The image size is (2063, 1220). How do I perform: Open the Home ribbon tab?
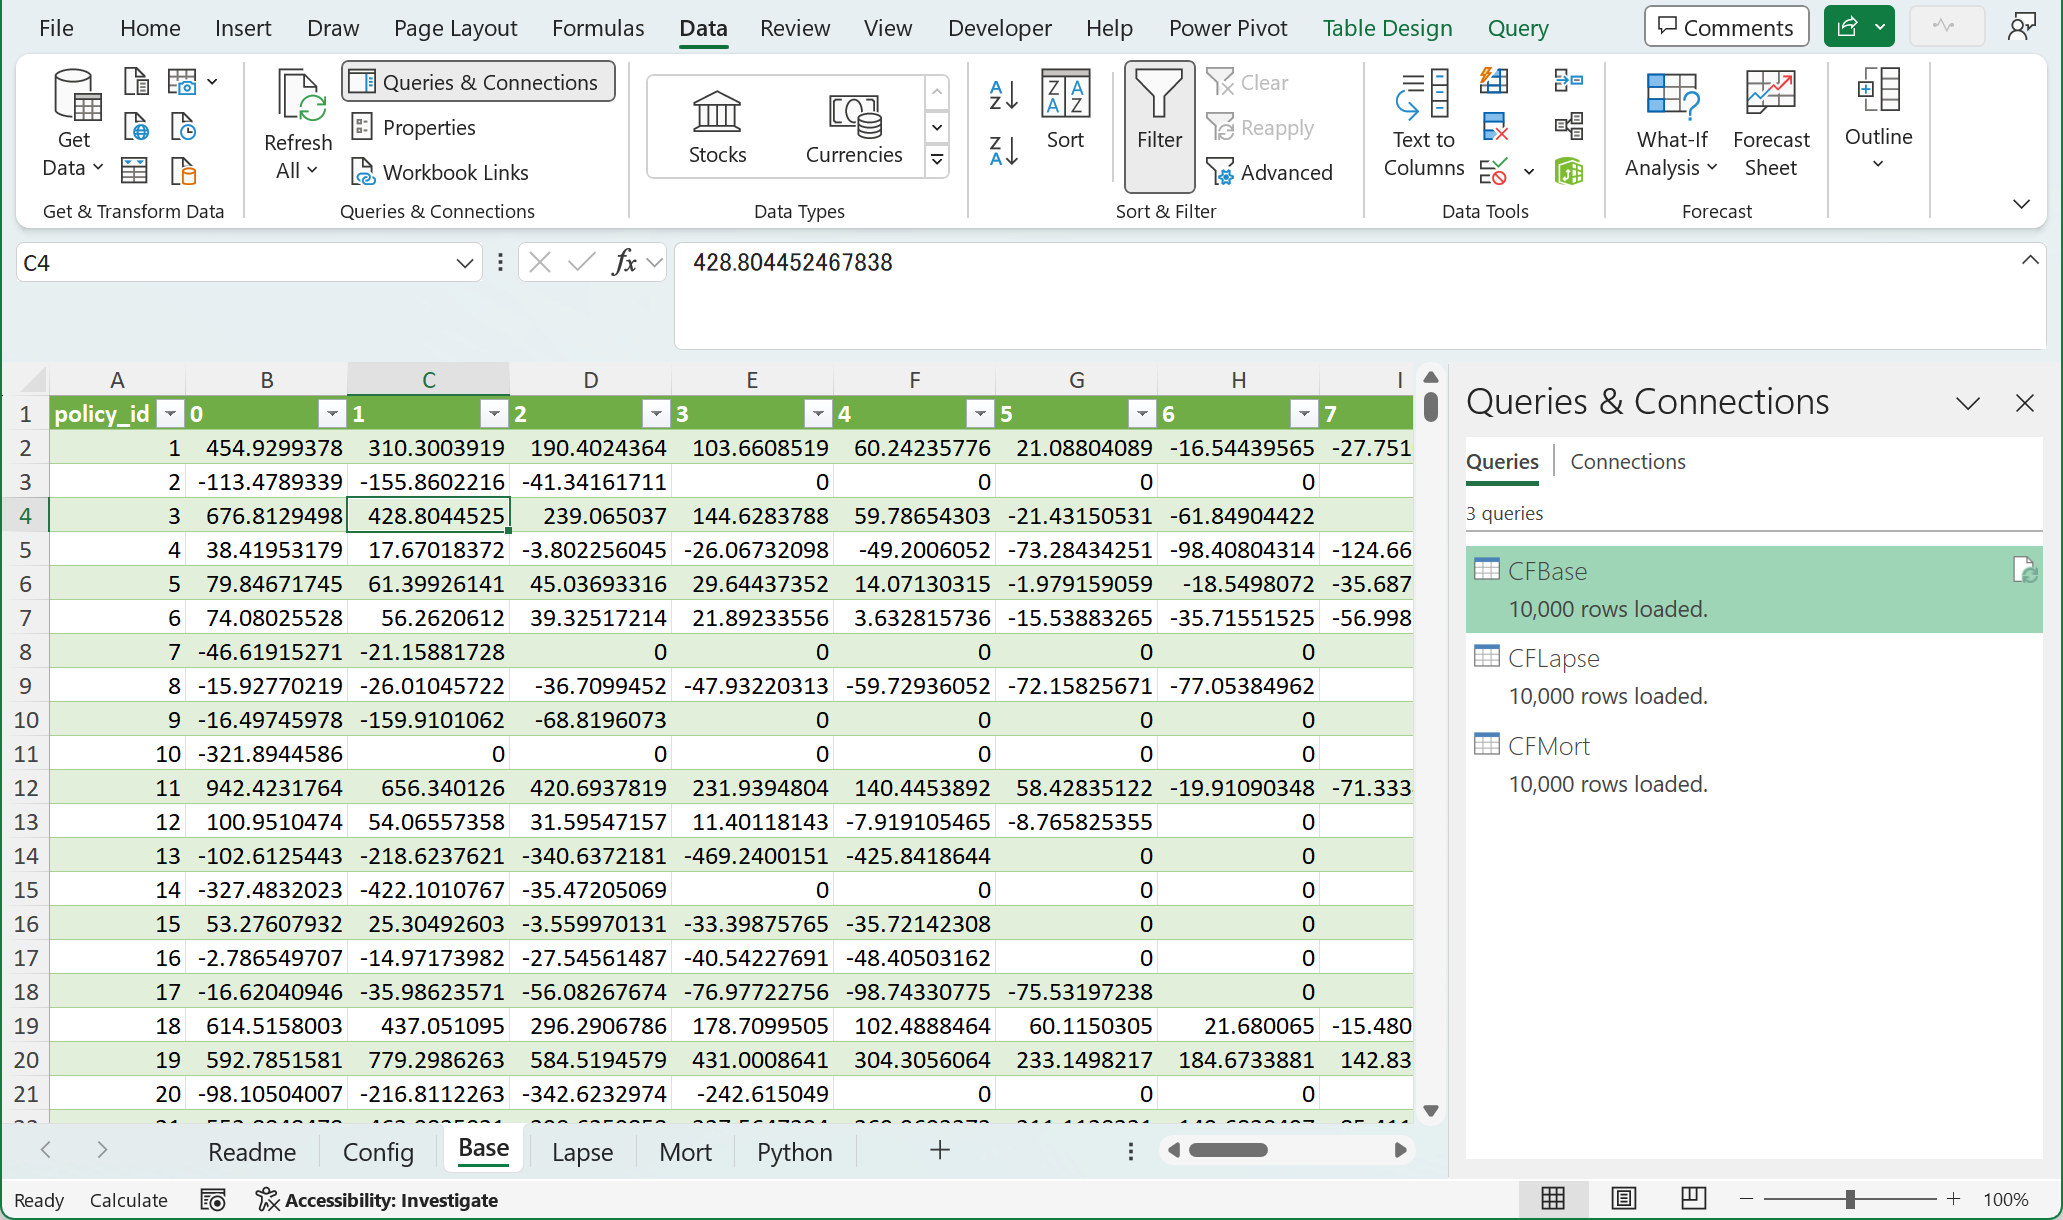click(150, 28)
